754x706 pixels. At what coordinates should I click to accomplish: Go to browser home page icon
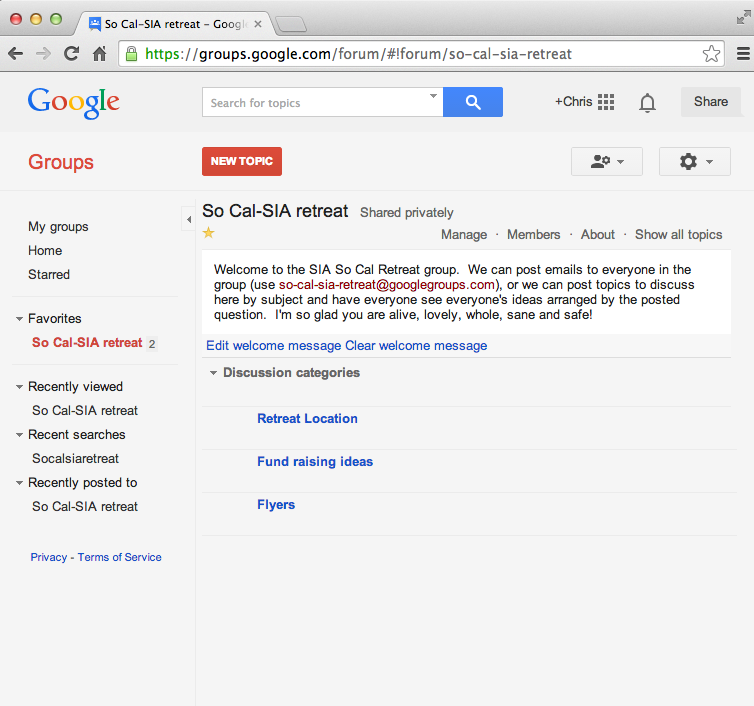(x=100, y=53)
